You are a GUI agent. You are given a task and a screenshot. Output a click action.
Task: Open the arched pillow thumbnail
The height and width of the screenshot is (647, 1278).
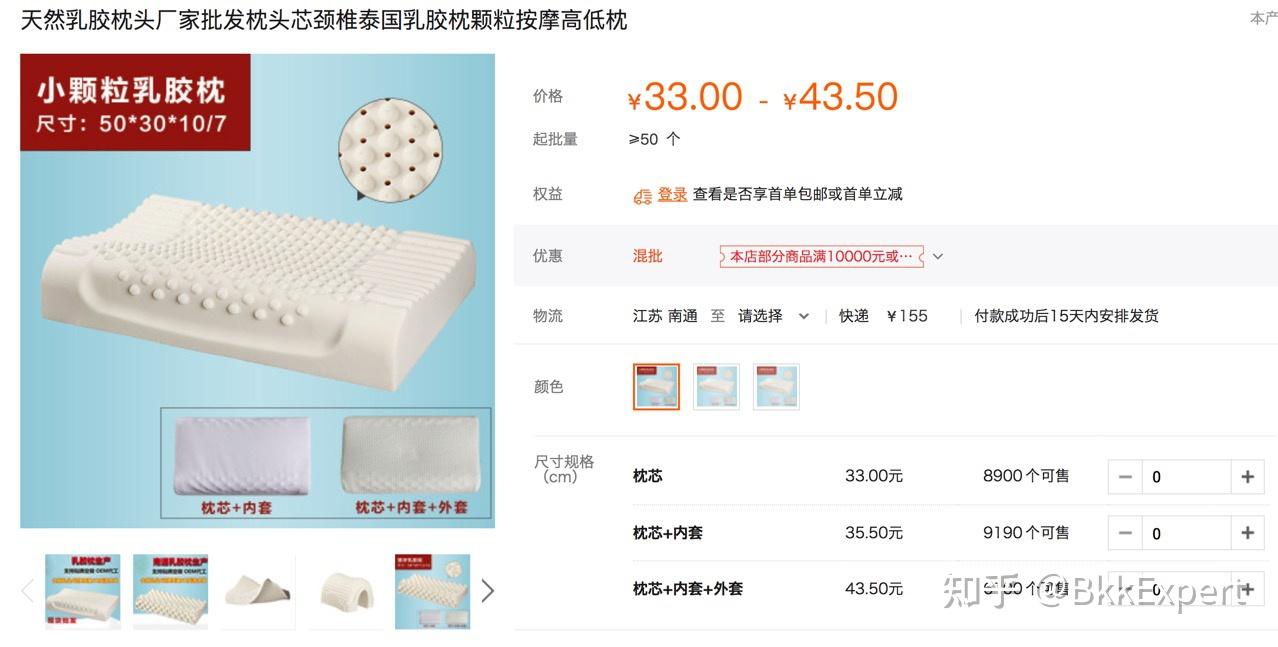pyautogui.click(x=345, y=591)
